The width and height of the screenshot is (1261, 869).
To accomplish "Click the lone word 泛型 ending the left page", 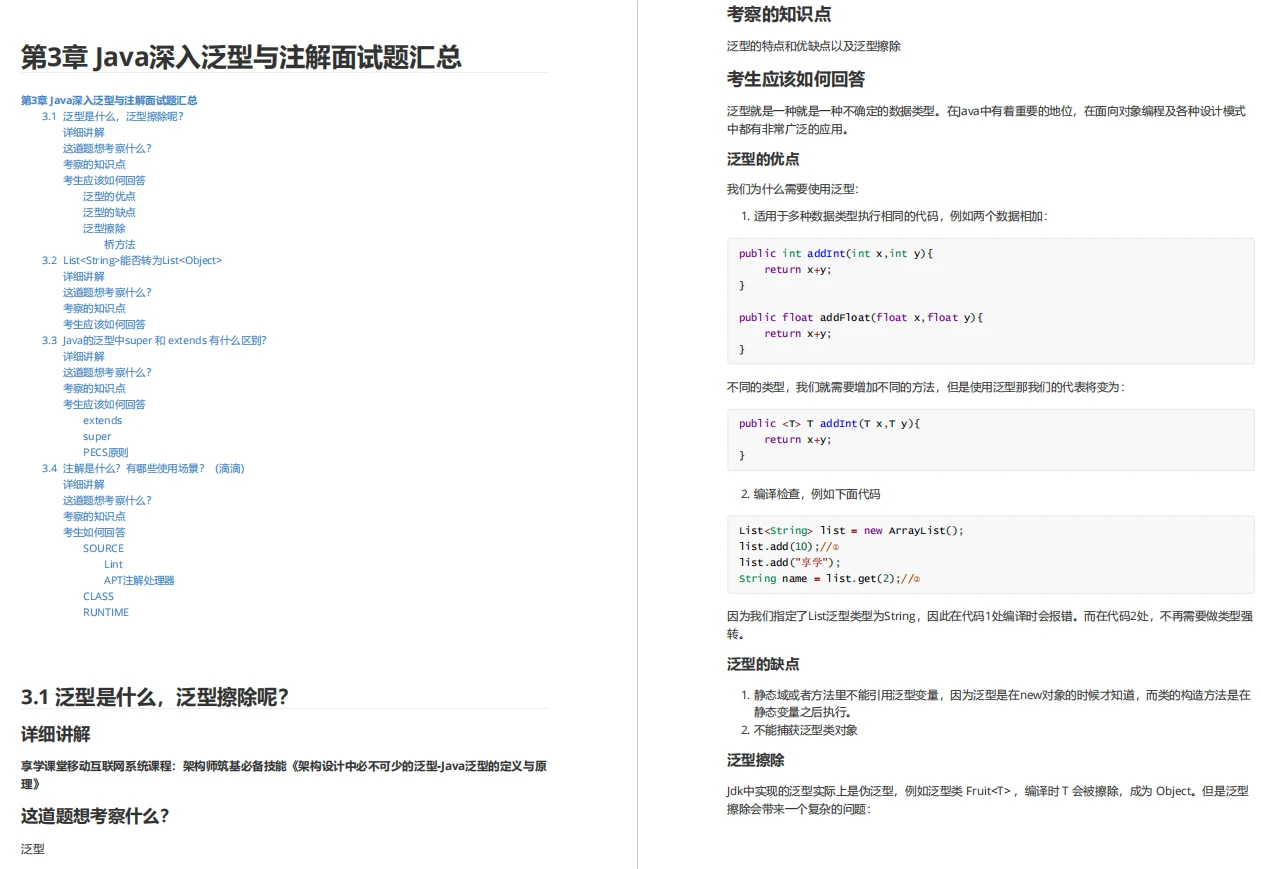I will coord(33,849).
